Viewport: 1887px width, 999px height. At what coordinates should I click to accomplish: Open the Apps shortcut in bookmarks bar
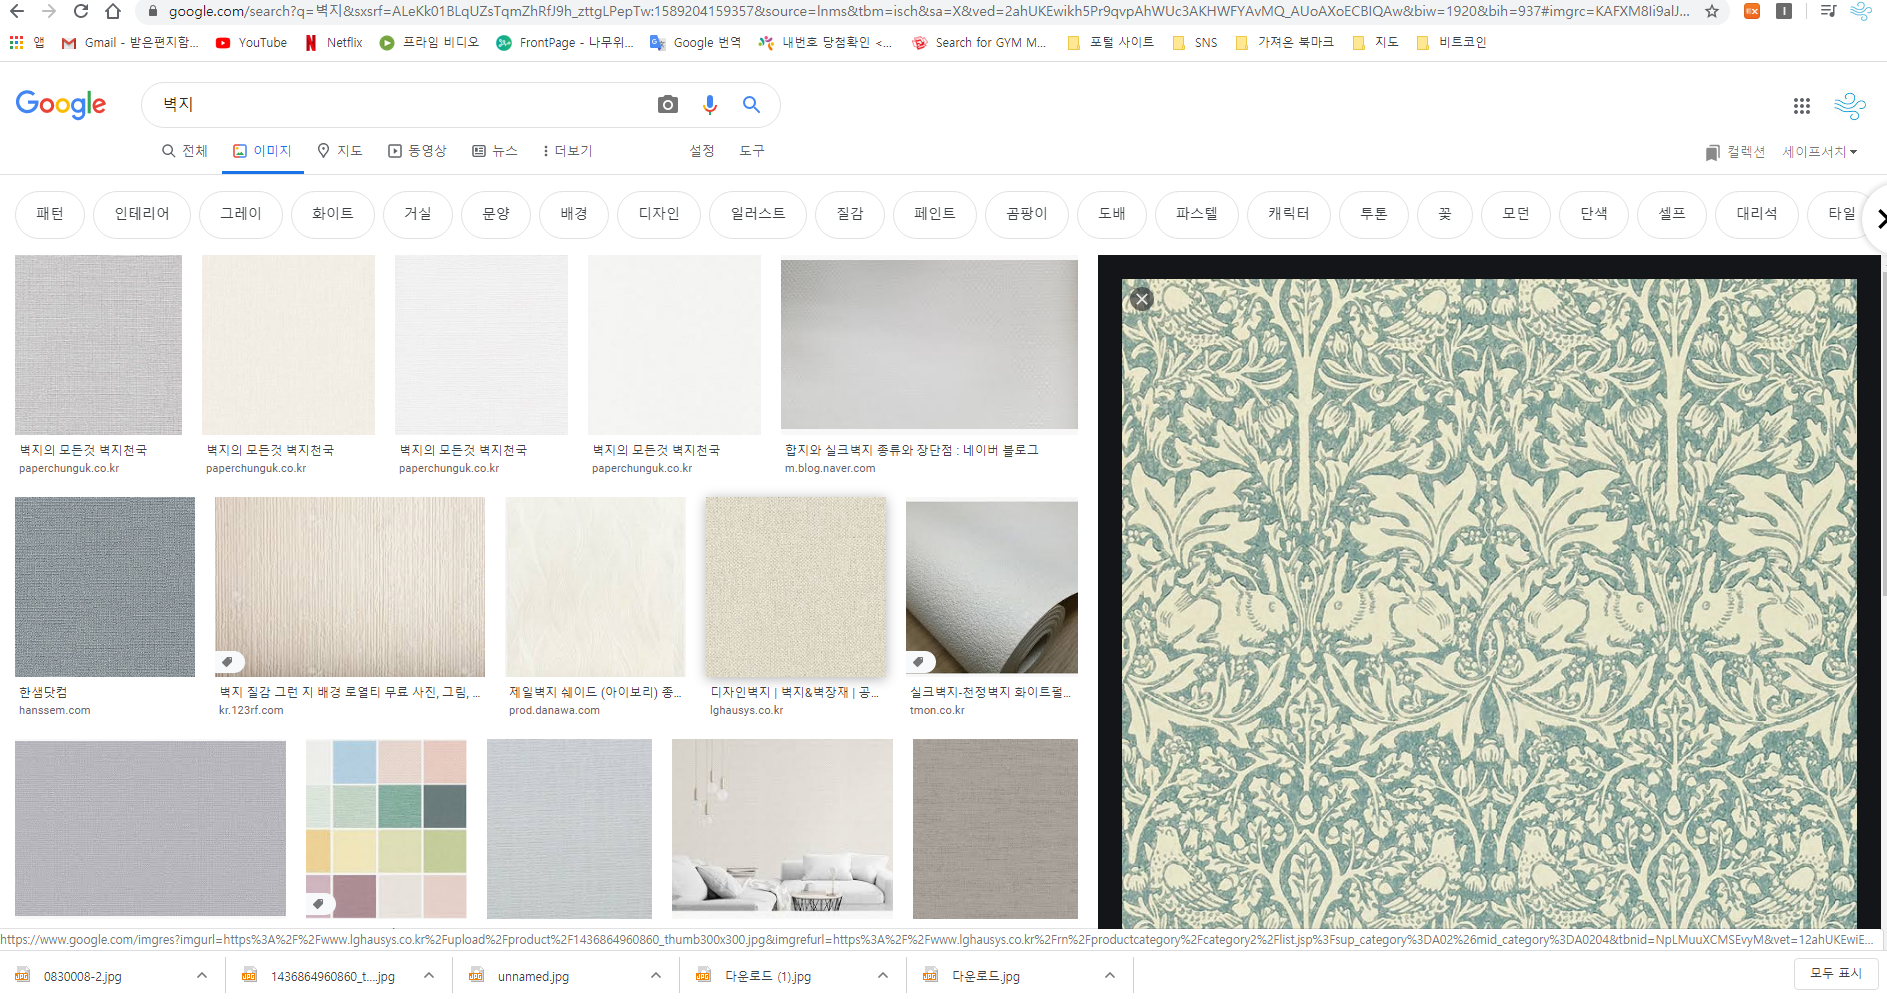point(27,42)
